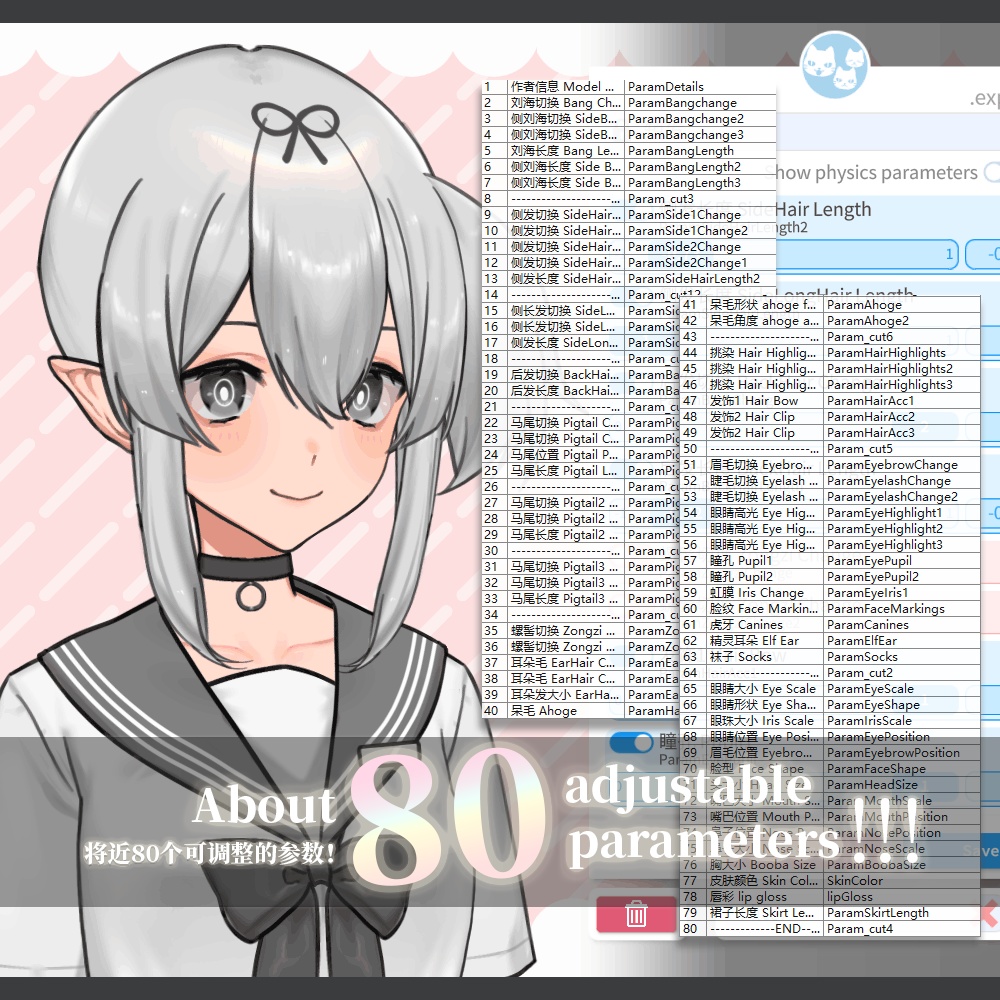Select the ParamHairHighlights2 cell
Image resolution: width=1000 pixels, height=1000 pixels.
pyautogui.click(x=902, y=369)
